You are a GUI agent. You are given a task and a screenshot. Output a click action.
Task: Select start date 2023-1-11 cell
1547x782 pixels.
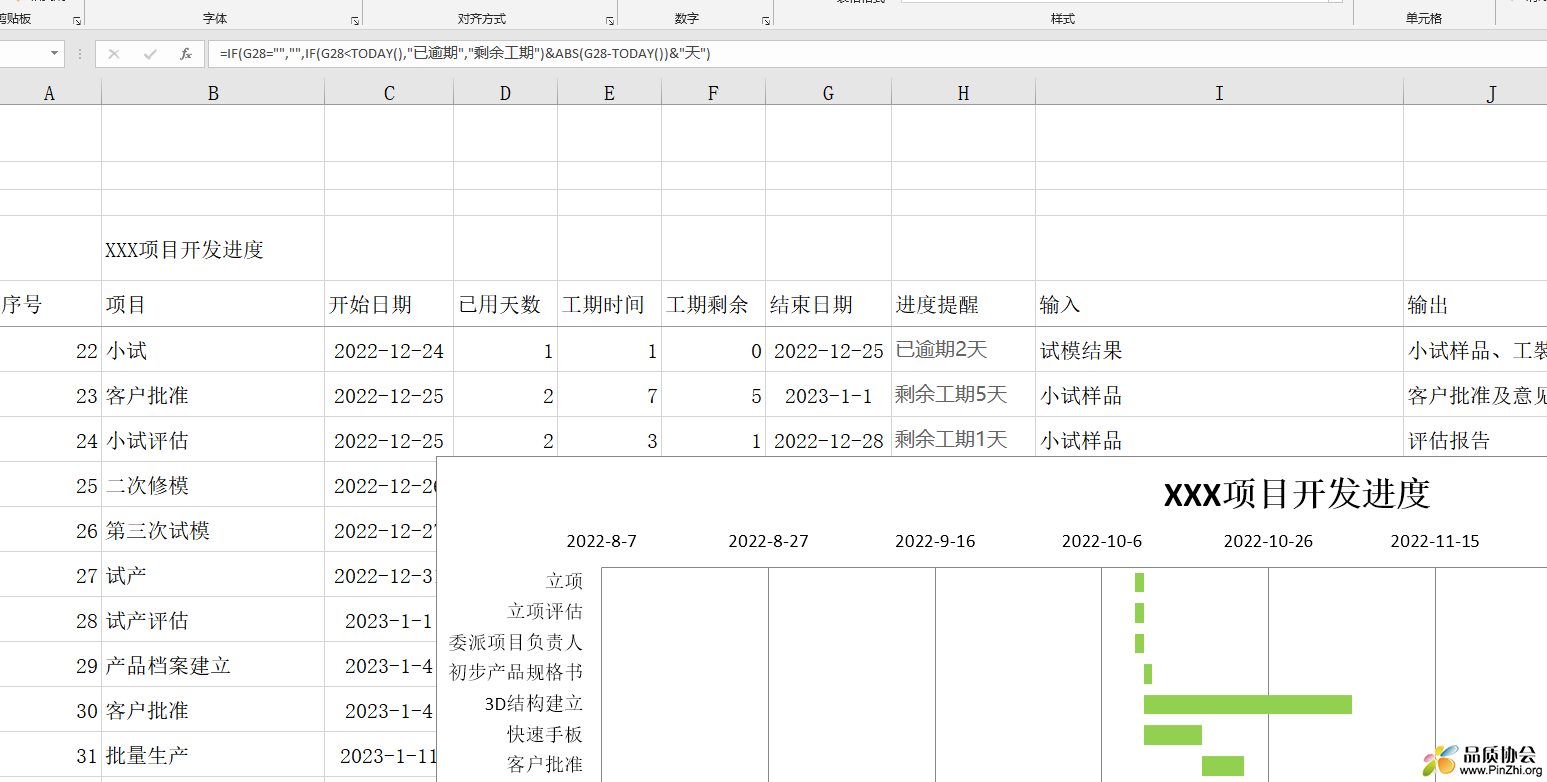coord(381,755)
